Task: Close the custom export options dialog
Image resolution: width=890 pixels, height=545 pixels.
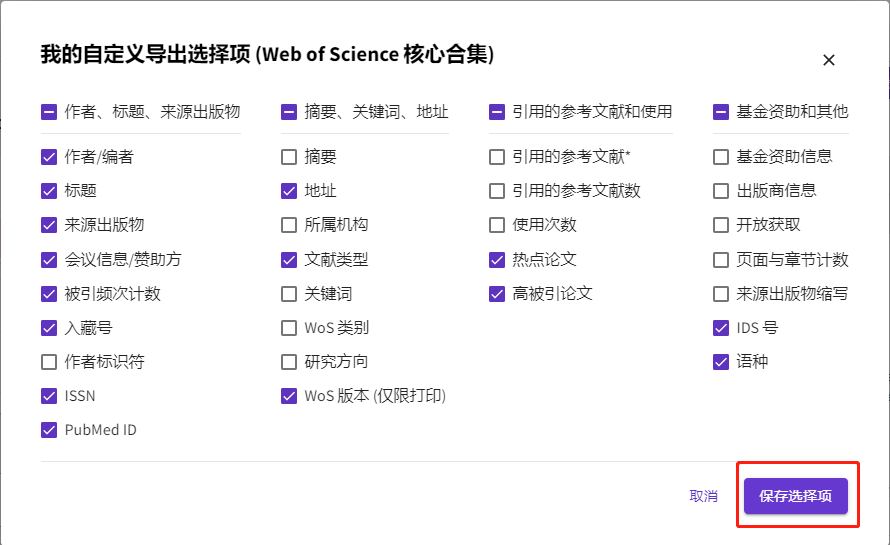Action: 828,60
